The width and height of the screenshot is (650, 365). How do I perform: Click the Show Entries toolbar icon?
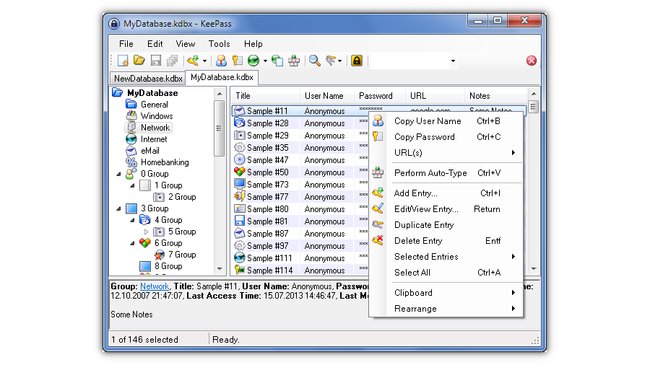click(x=331, y=61)
